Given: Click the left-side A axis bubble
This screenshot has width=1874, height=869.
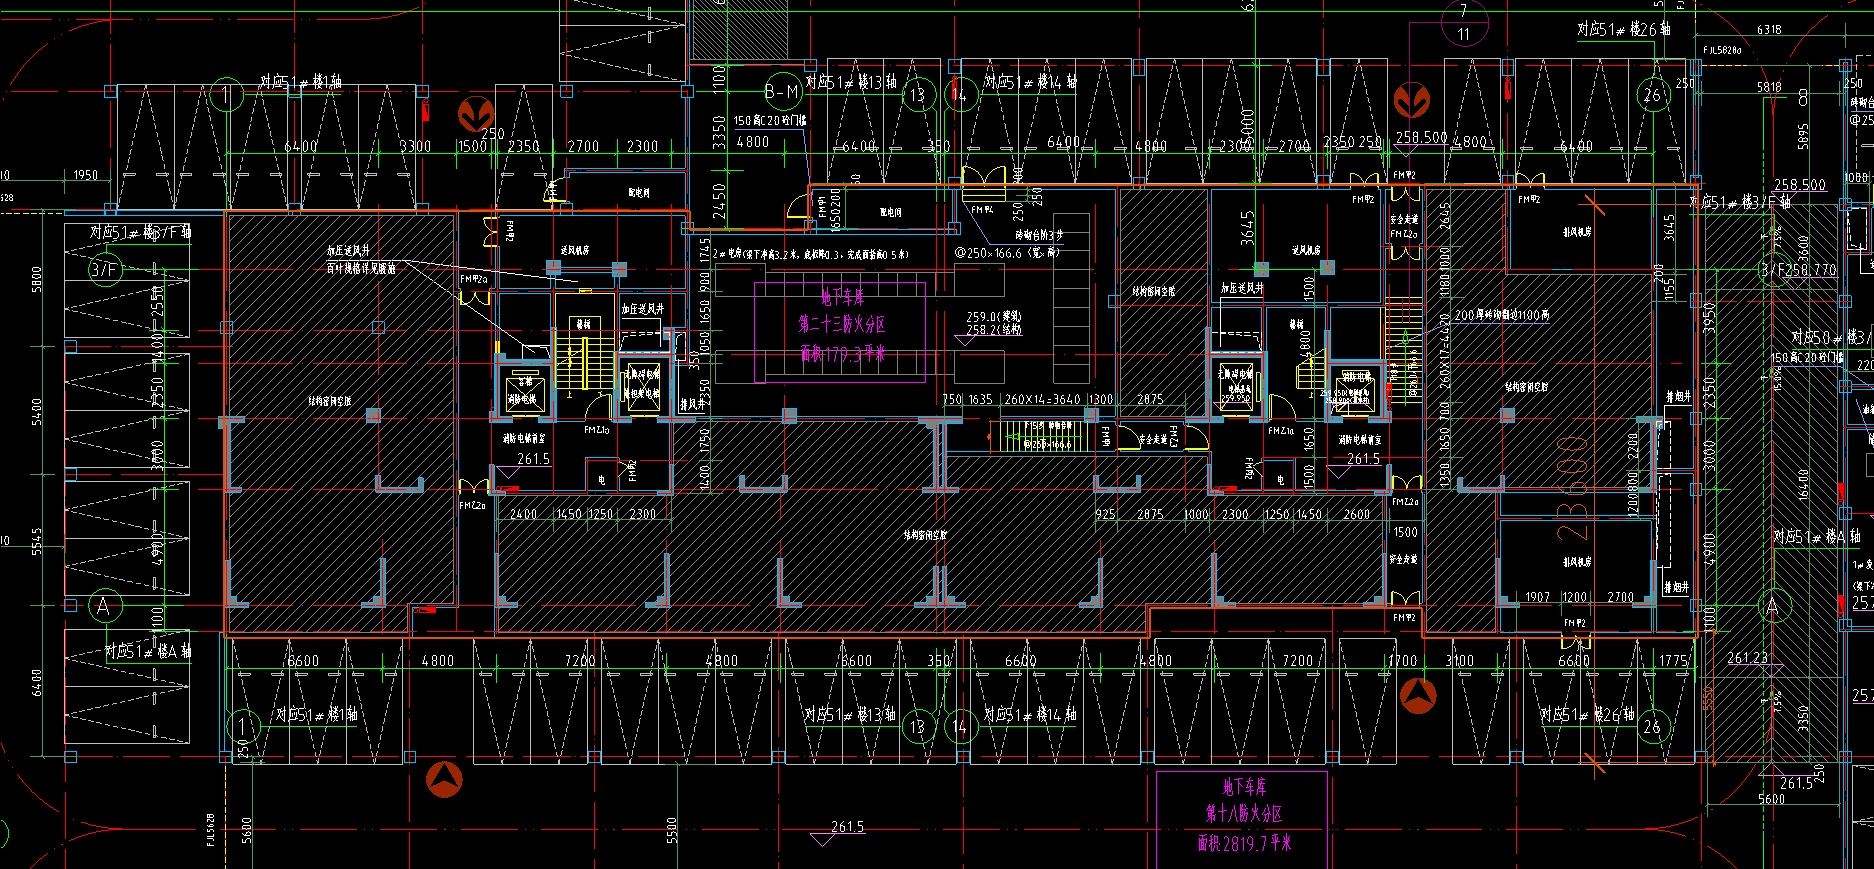Looking at the screenshot, I should click(x=104, y=606).
